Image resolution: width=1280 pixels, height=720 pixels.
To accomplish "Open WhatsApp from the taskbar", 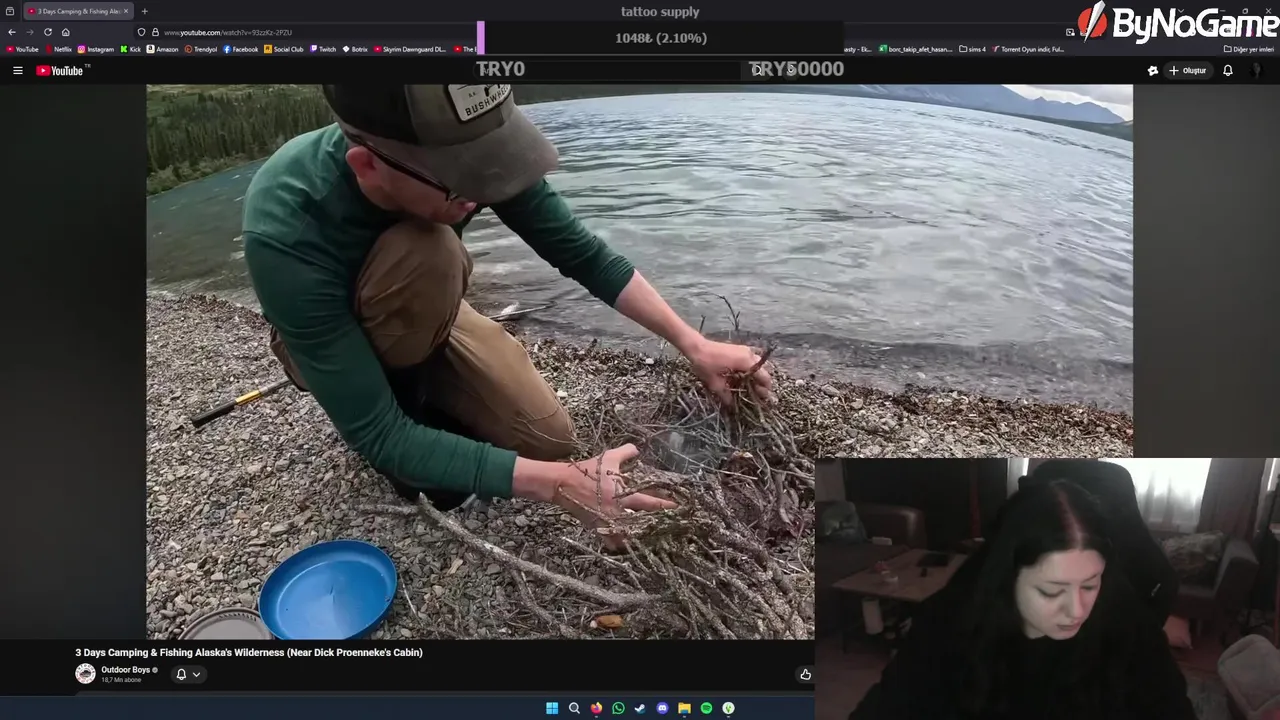I will point(618,708).
